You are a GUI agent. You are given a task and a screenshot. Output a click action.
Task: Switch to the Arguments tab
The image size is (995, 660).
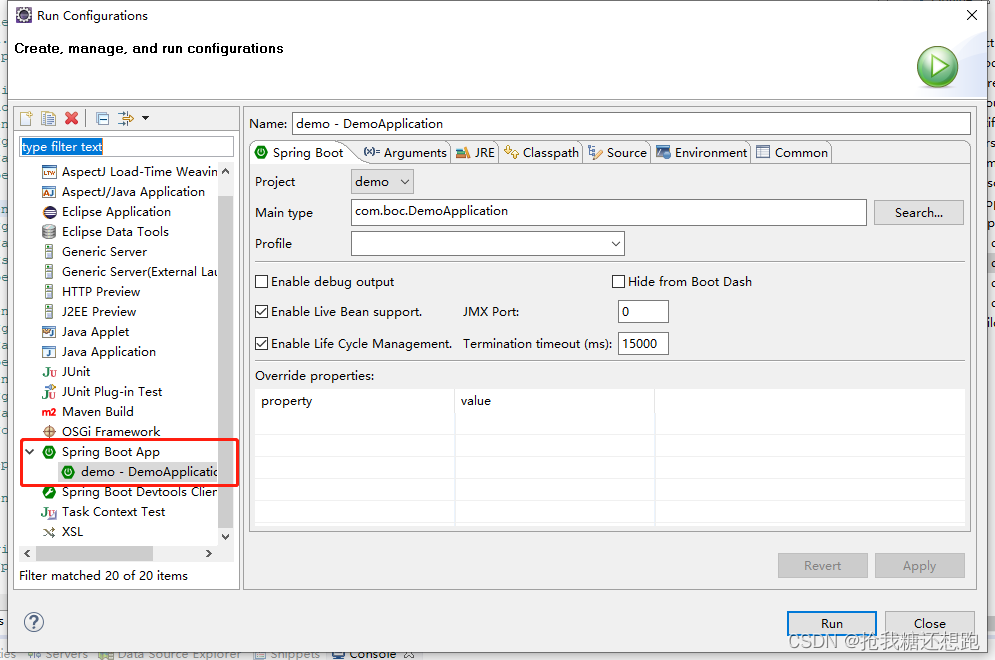(x=405, y=152)
